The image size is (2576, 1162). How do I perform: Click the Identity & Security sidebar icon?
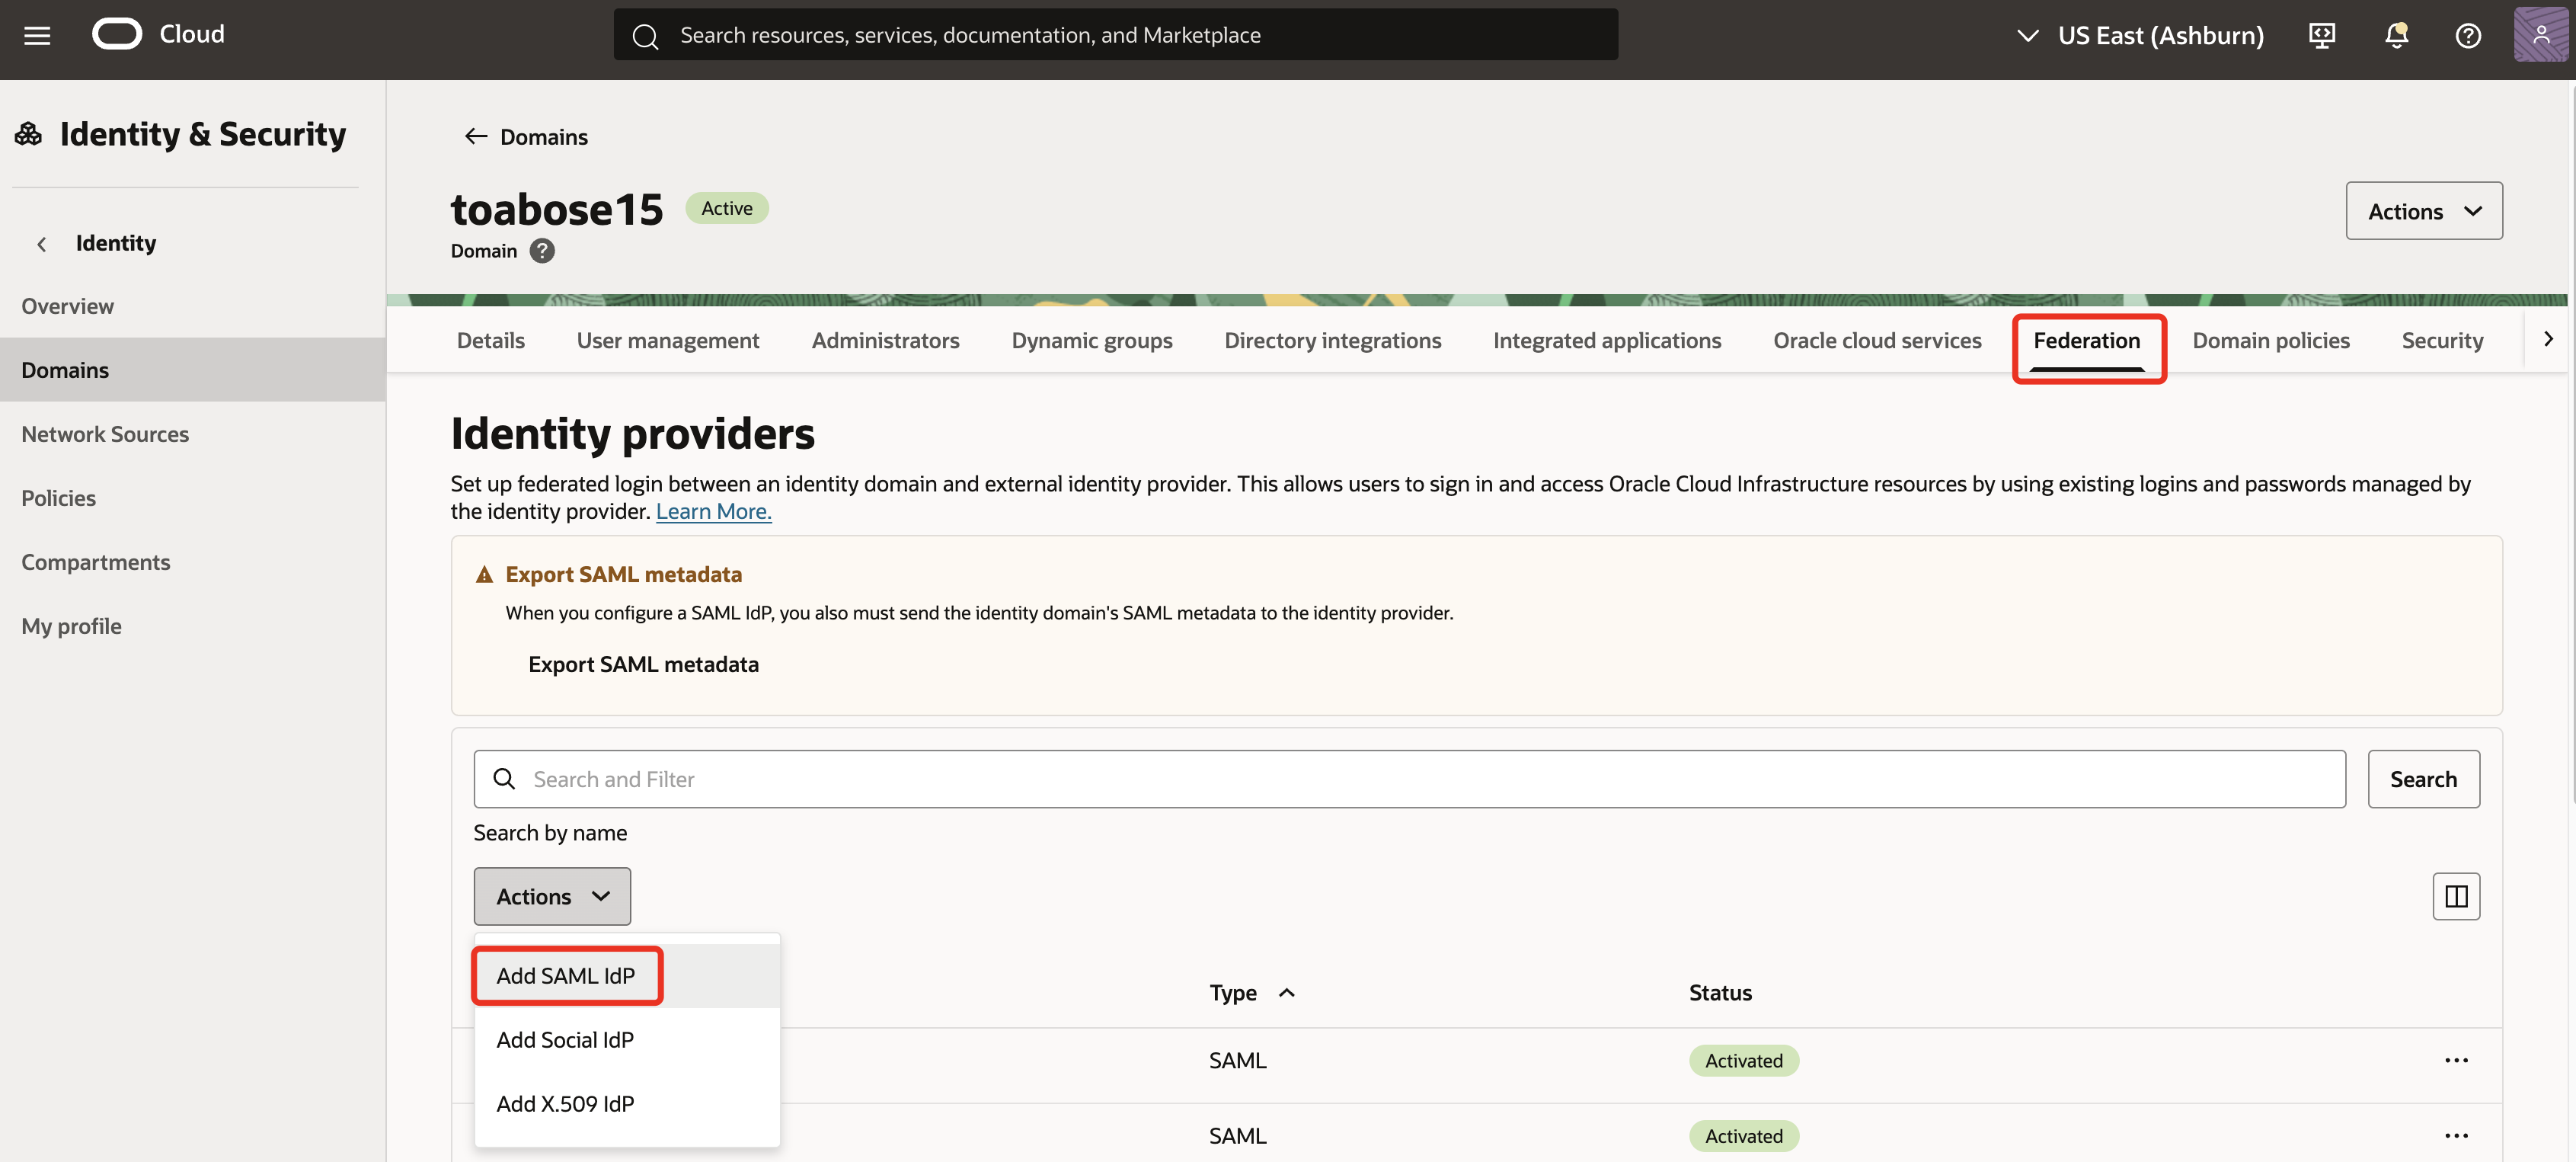(x=28, y=133)
